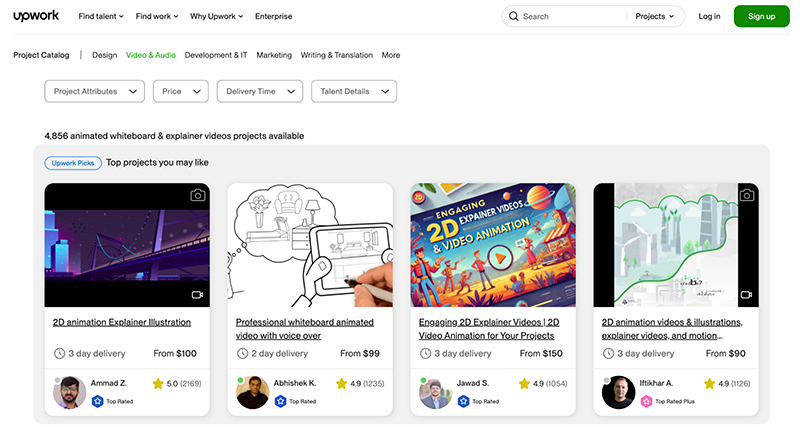Click Ammad Z. profile avatar
Viewport: 800px width, 427px height.
click(x=69, y=392)
